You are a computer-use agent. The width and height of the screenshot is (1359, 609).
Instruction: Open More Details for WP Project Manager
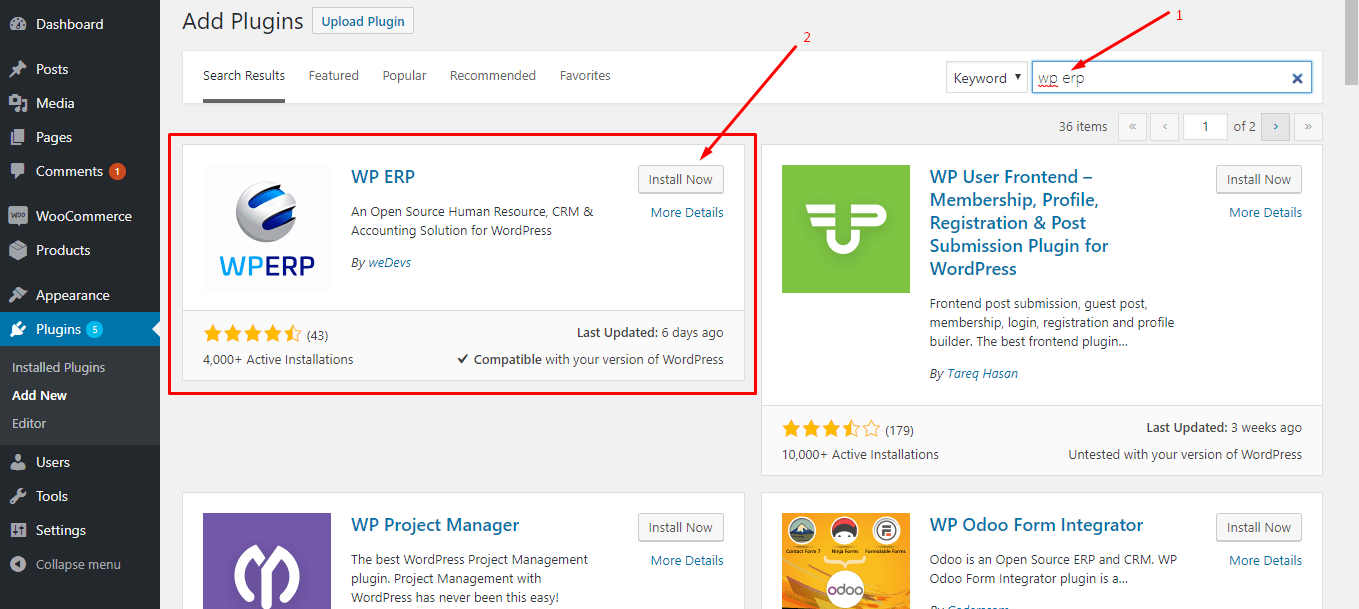coord(687,561)
